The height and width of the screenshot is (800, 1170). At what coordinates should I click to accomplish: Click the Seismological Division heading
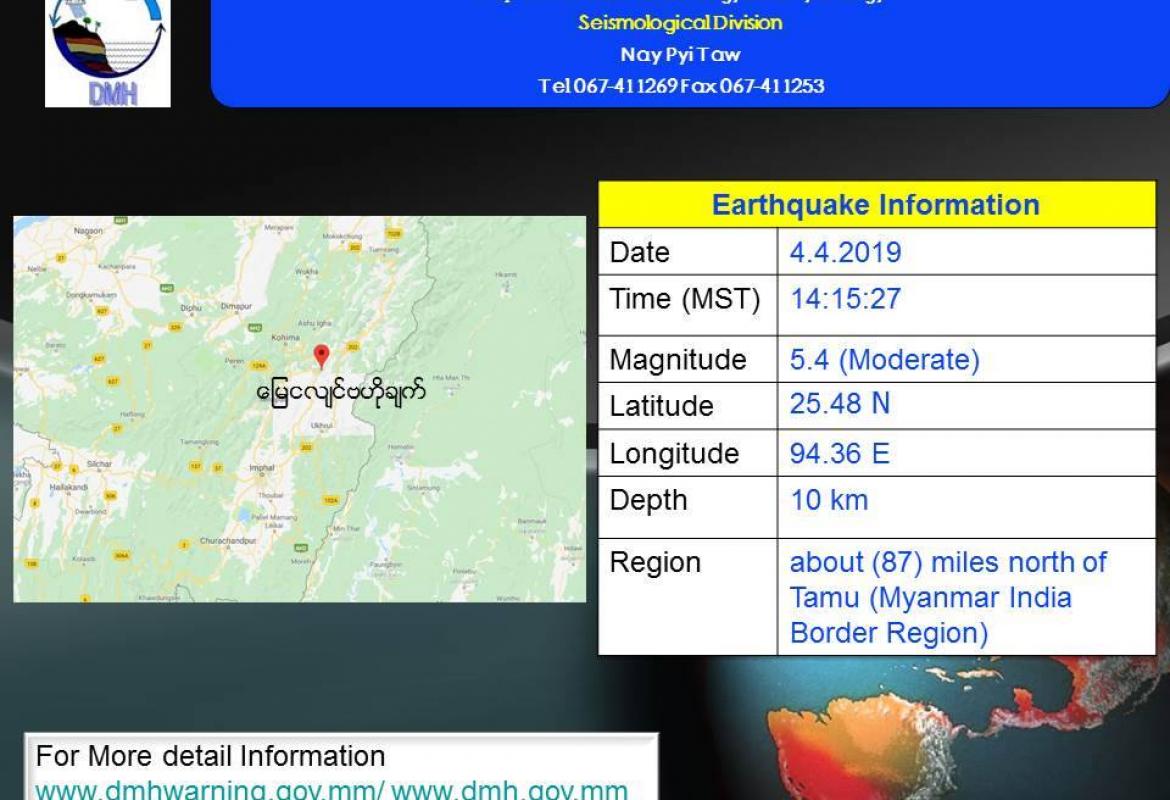click(681, 22)
